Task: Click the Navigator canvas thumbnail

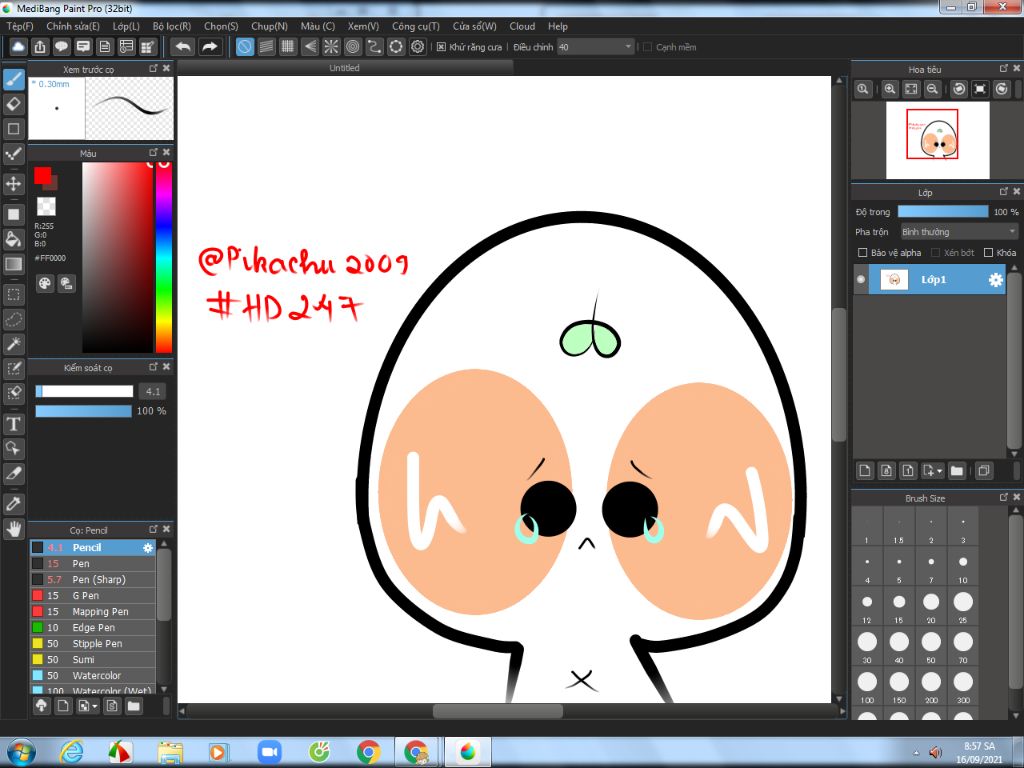Action: point(937,140)
